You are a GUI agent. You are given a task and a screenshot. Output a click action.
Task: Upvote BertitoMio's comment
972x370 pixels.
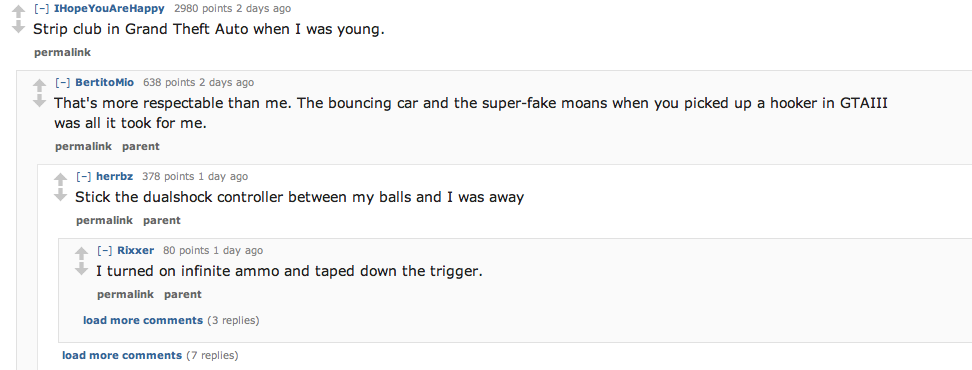(x=40, y=85)
